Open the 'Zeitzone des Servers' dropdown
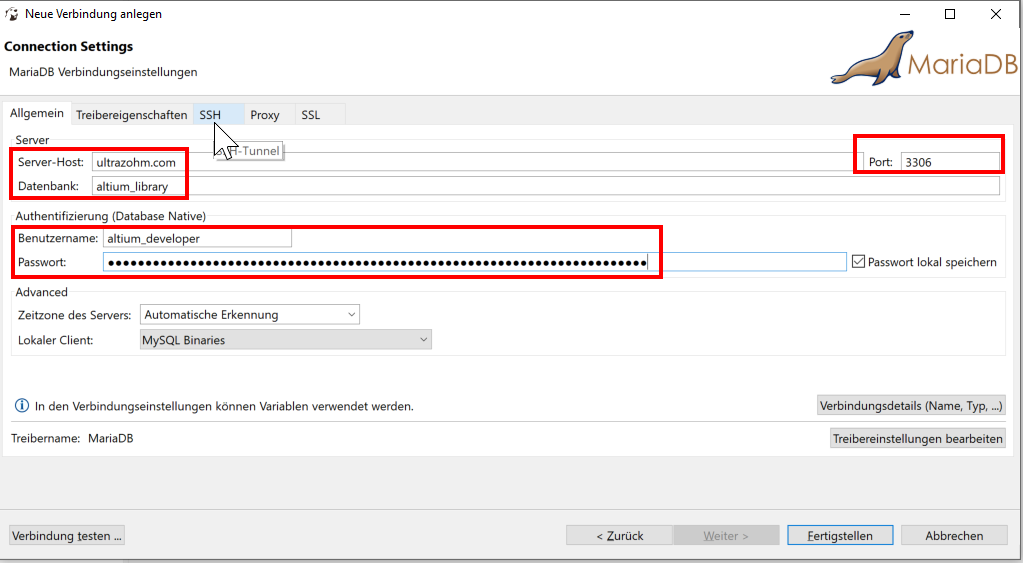 coord(249,315)
